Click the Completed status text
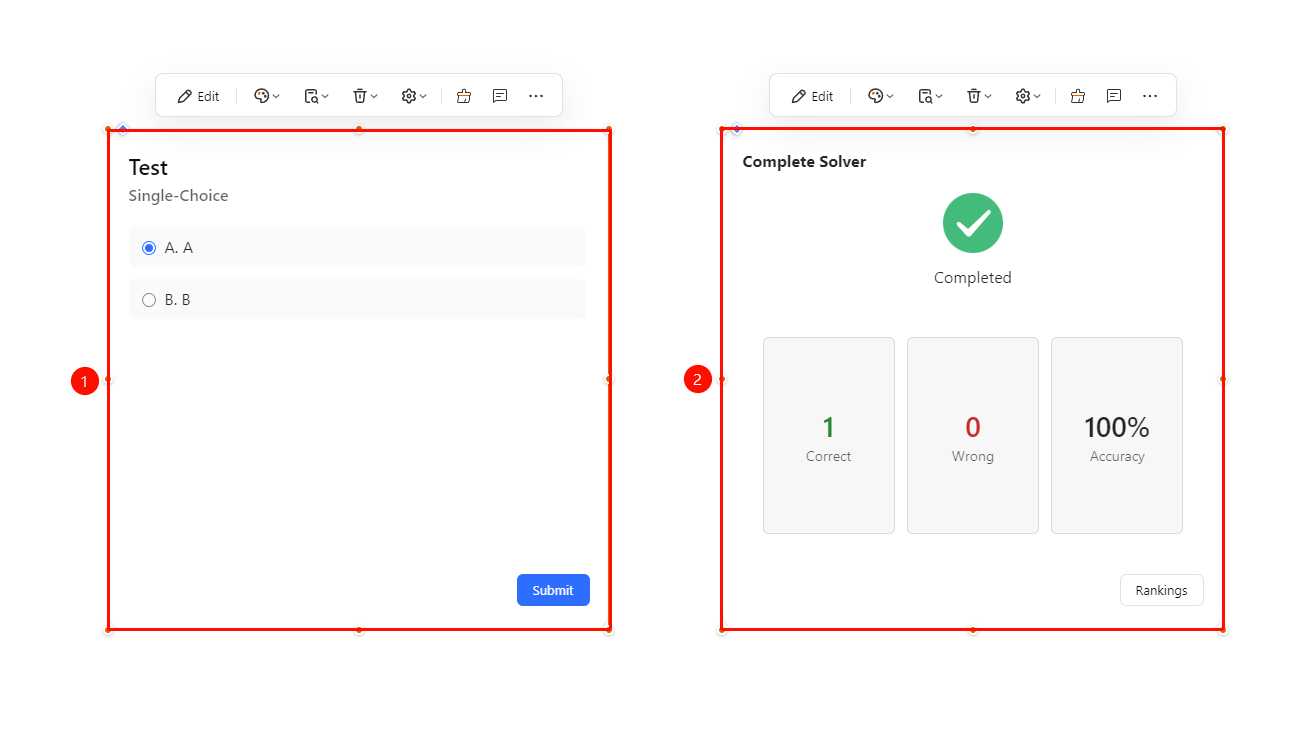Image resolution: width=1311 pixels, height=735 pixels. pyautogui.click(x=973, y=278)
